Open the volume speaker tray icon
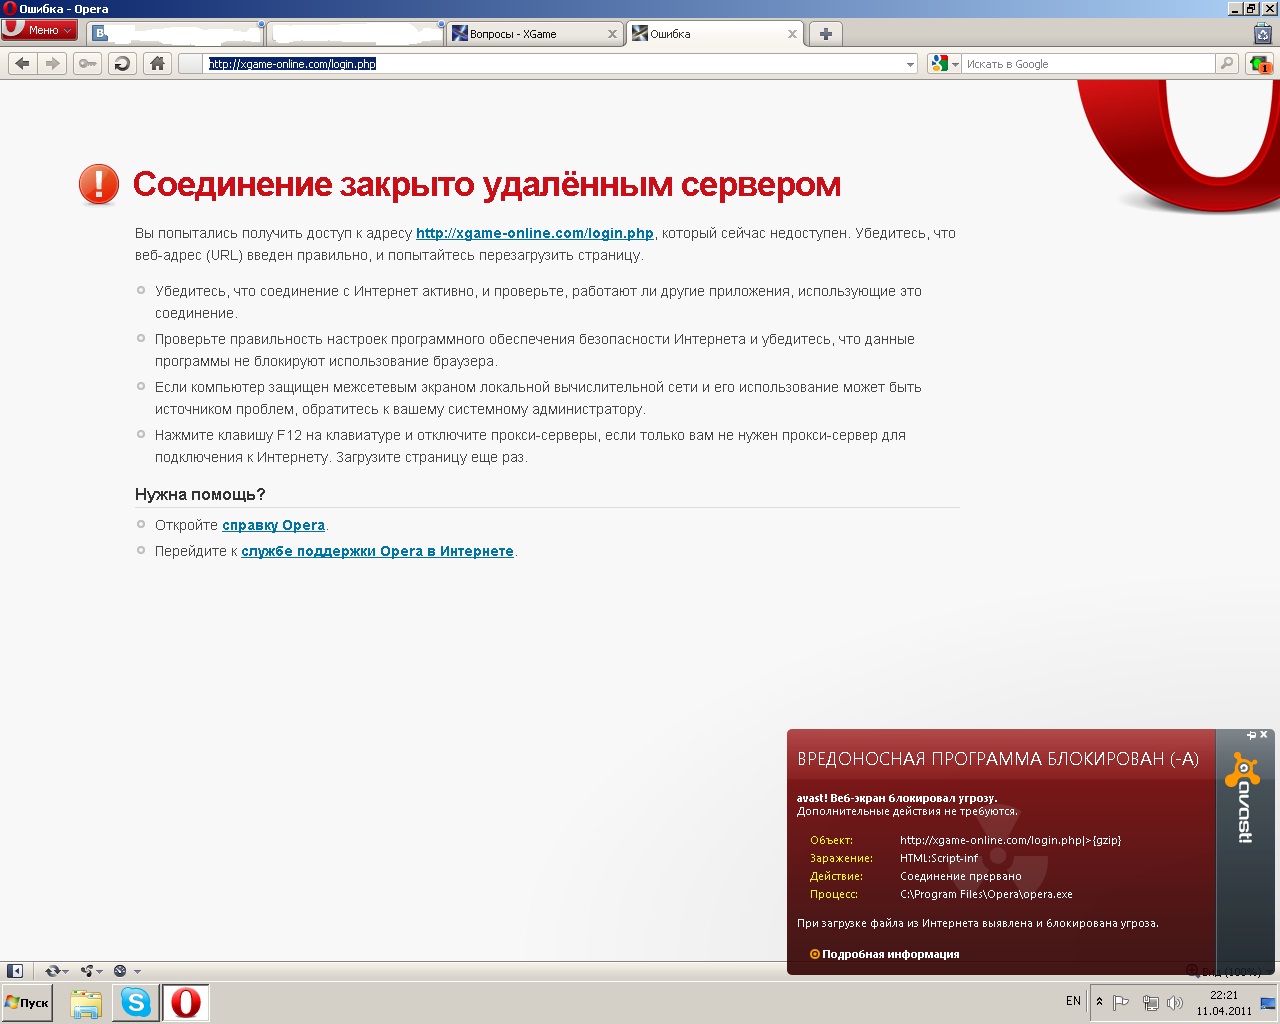The width and height of the screenshot is (1280, 1024). pos(1175,1002)
